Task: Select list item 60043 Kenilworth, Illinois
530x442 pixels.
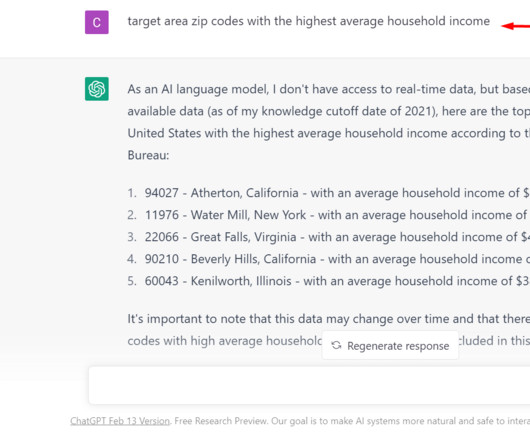Action: click(x=328, y=281)
